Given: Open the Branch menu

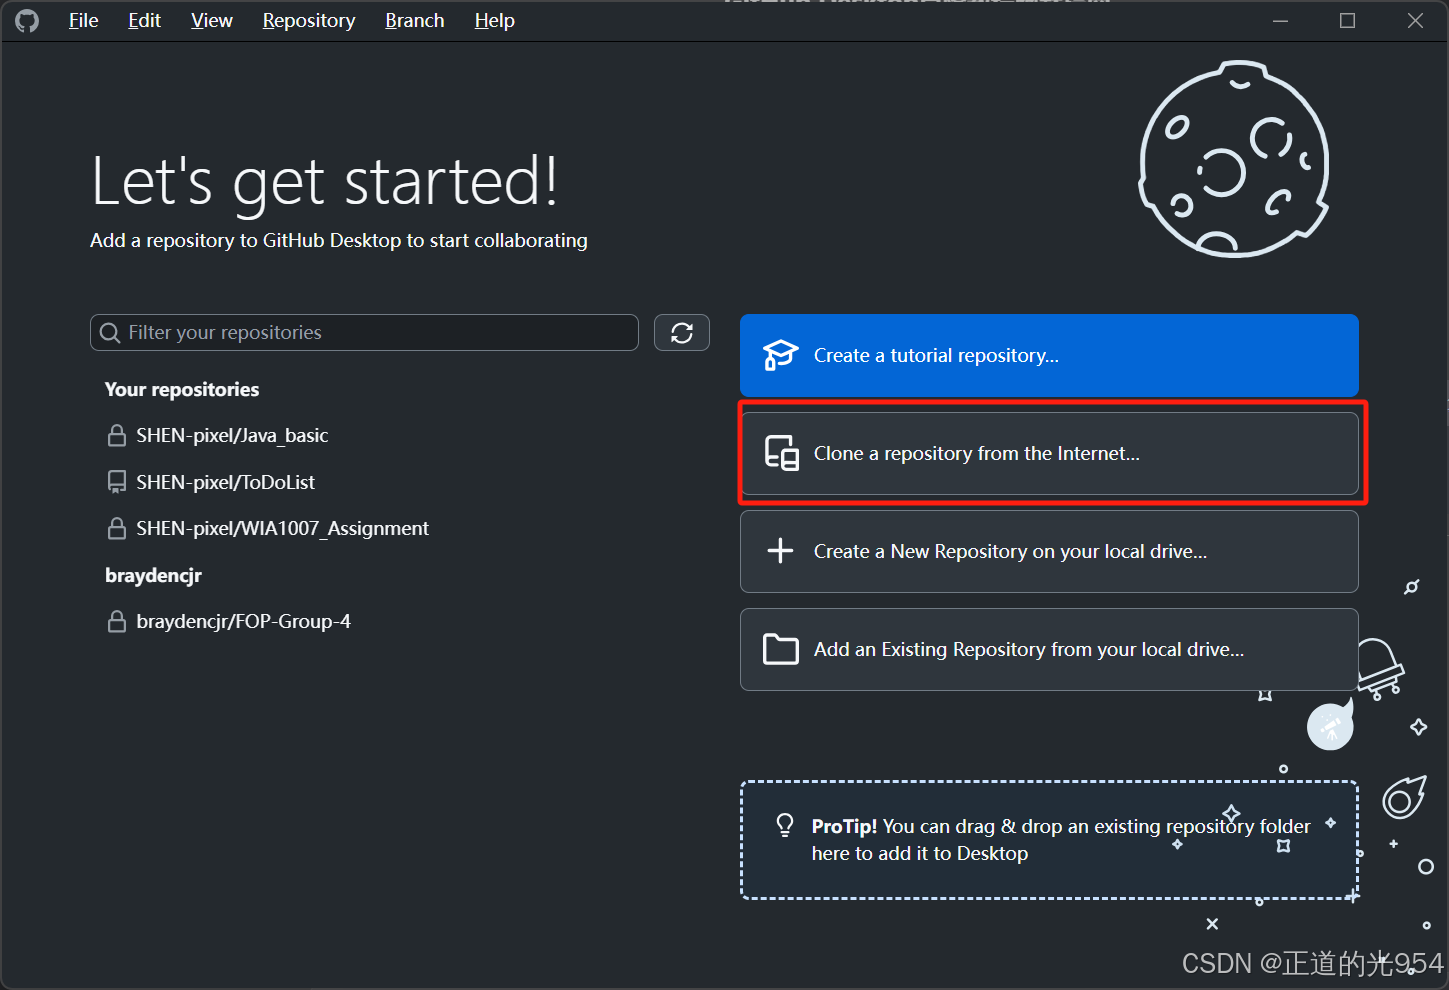Looking at the screenshot, I should click(x=415, y=20).
